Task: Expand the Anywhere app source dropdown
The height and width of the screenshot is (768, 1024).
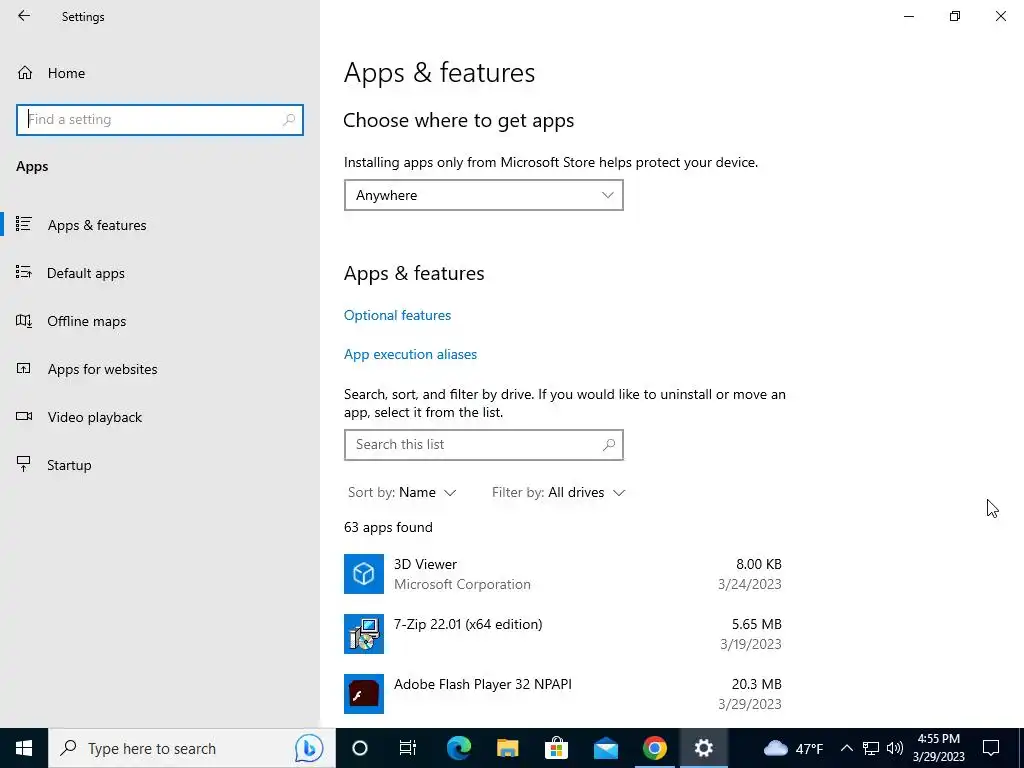Action: tap(483, 195)
